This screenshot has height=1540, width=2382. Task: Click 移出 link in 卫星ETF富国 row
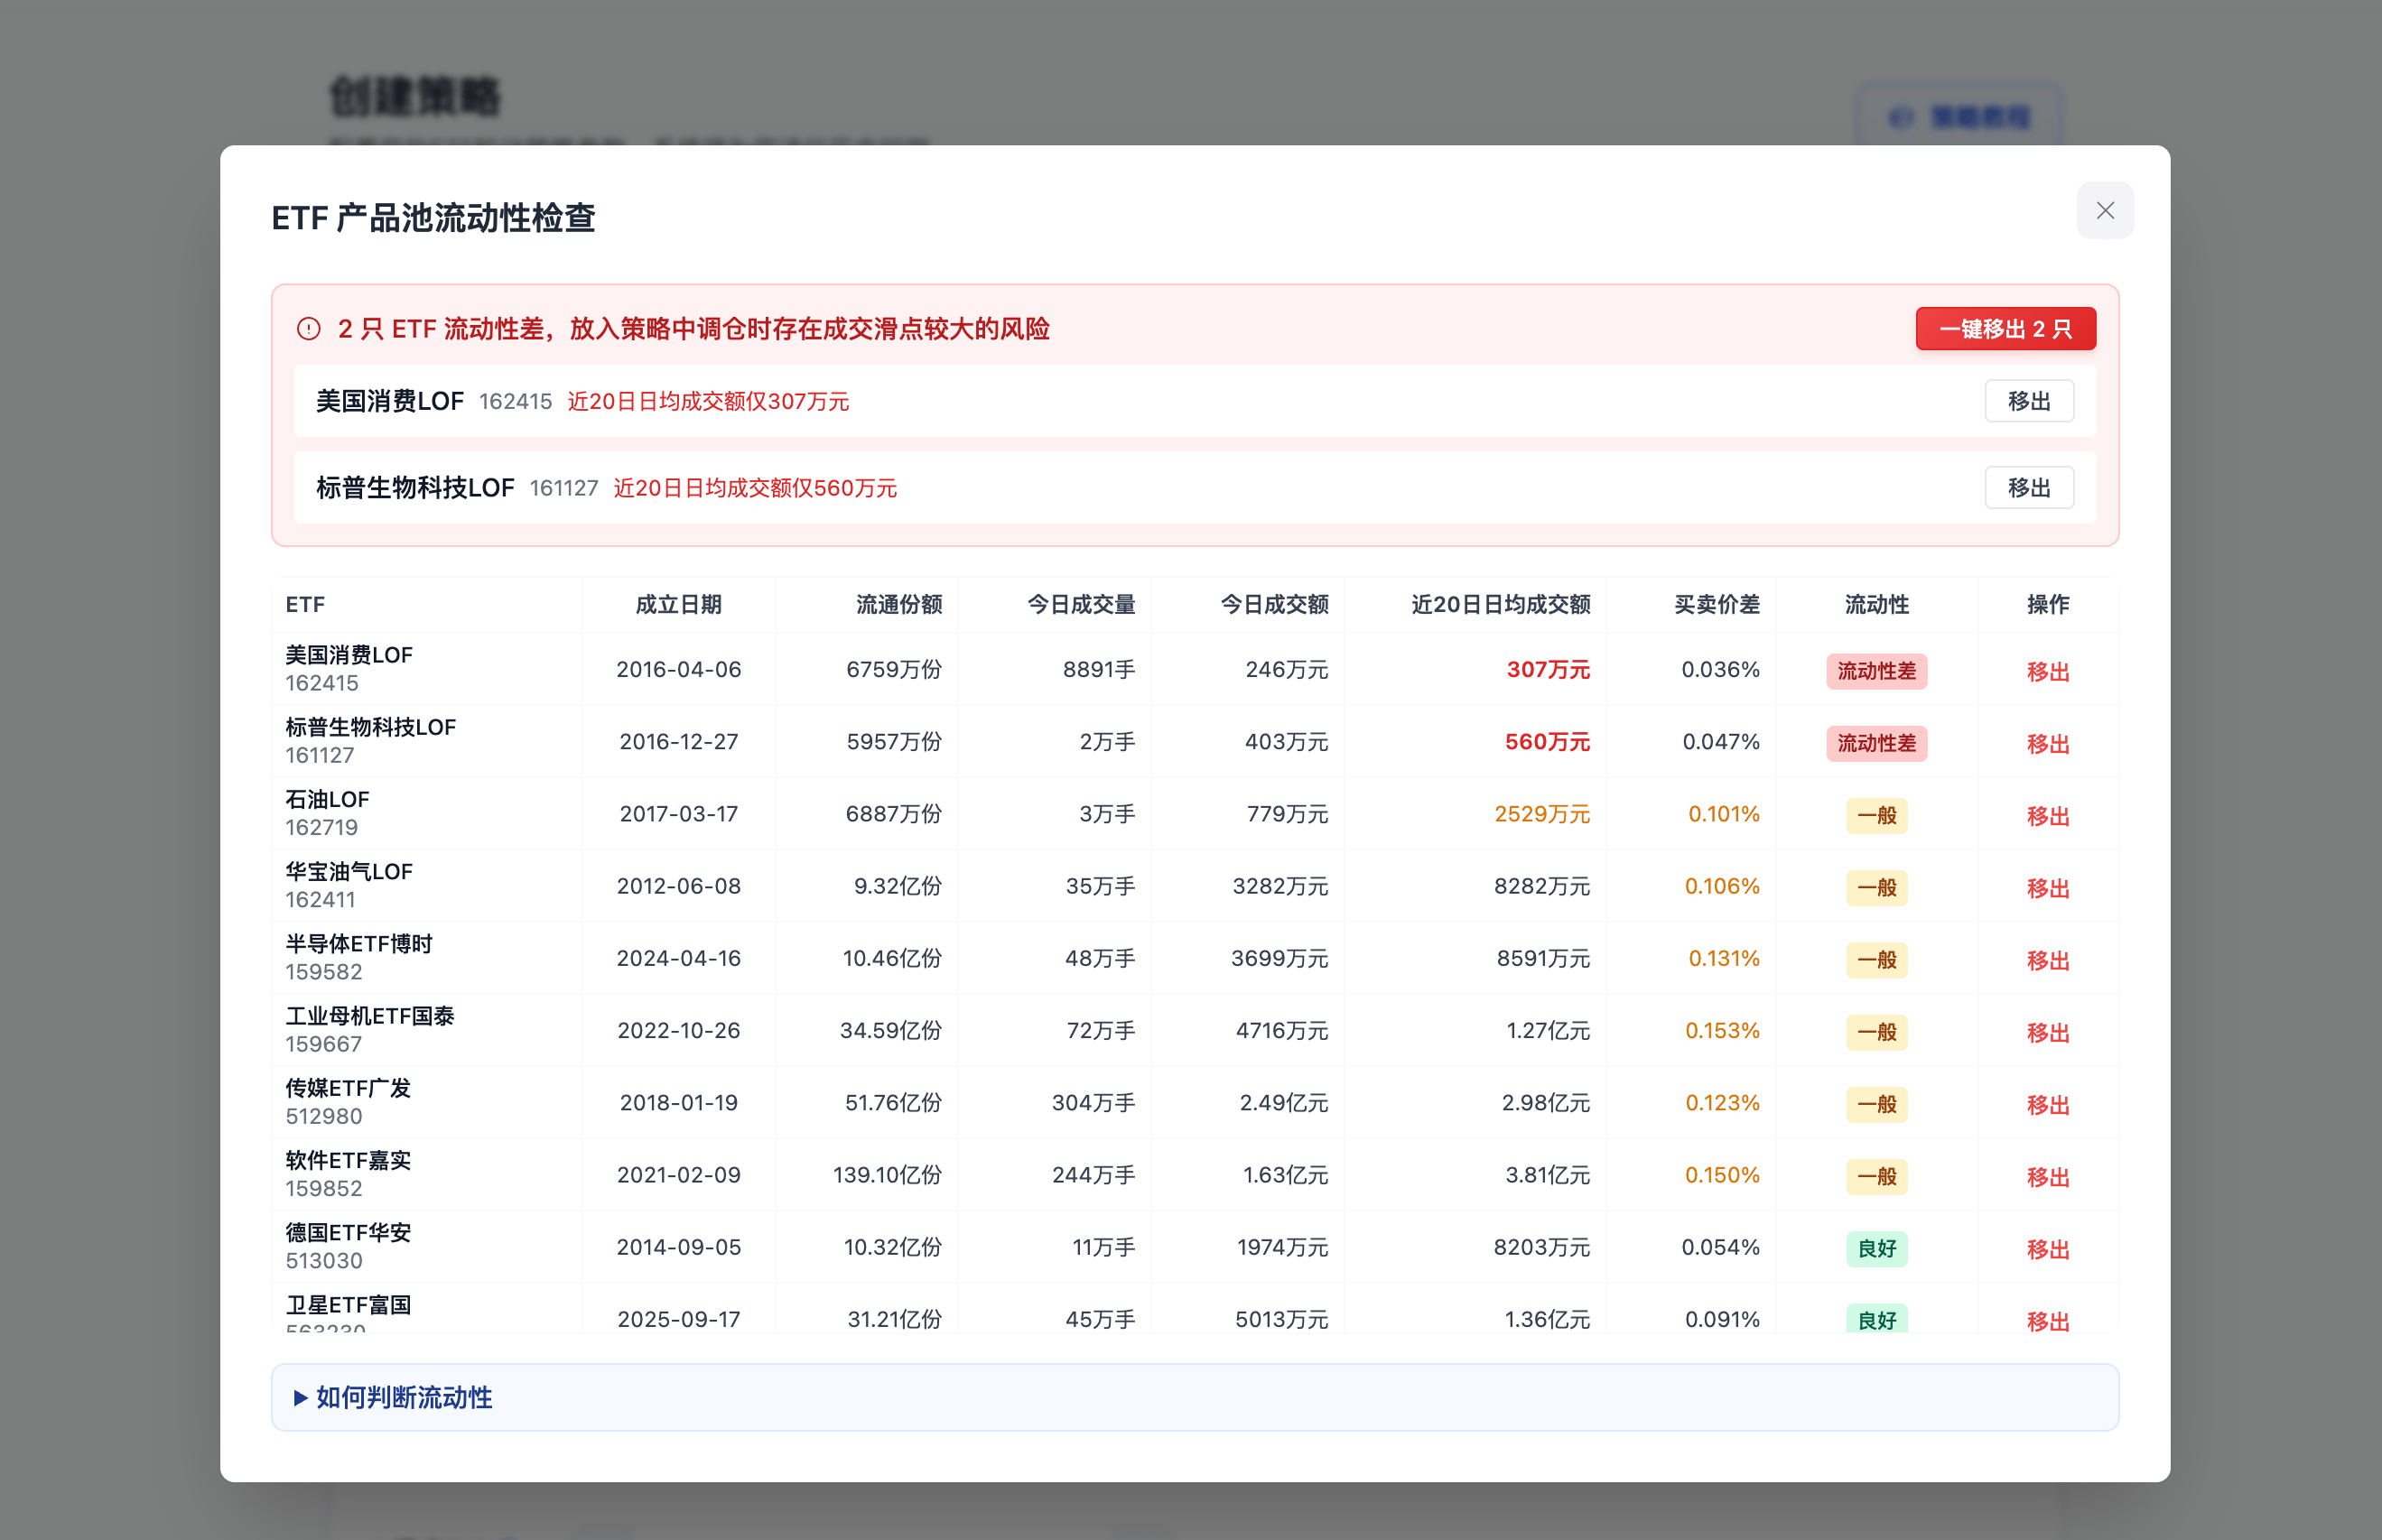tap(2048, 1320)
